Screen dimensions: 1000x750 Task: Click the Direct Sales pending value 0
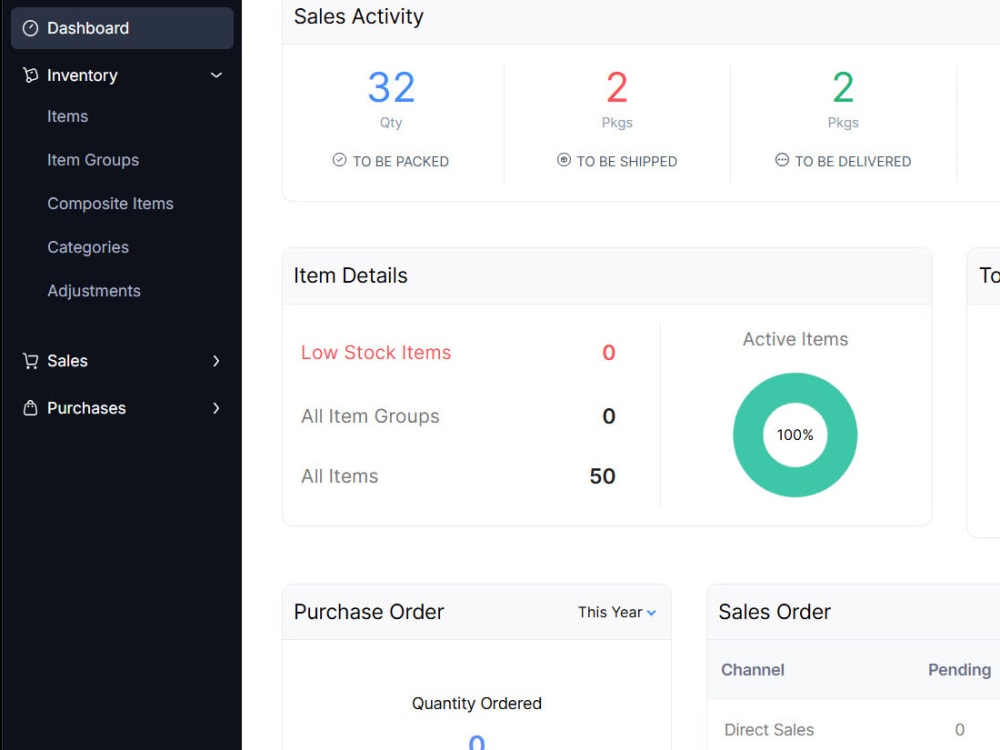click(959, 730)
